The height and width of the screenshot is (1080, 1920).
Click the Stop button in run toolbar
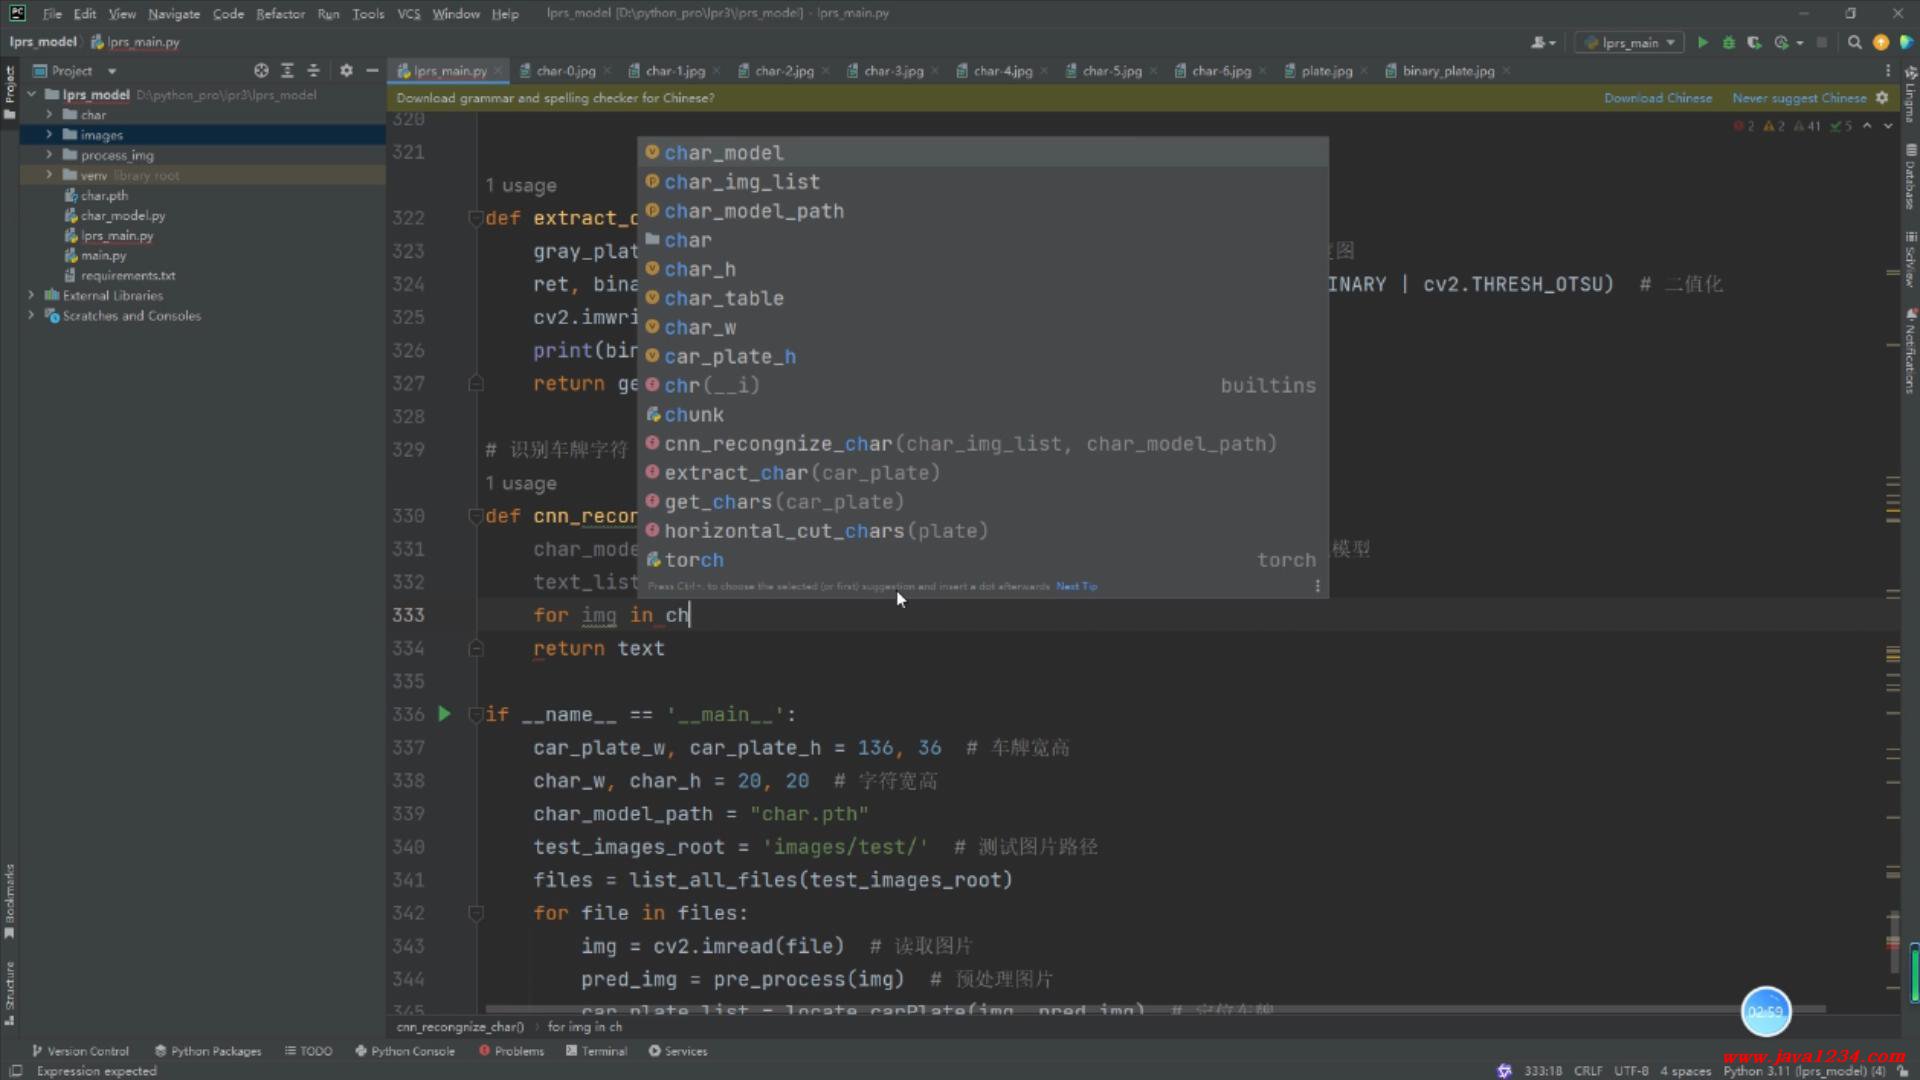[x=1821, y=42]
